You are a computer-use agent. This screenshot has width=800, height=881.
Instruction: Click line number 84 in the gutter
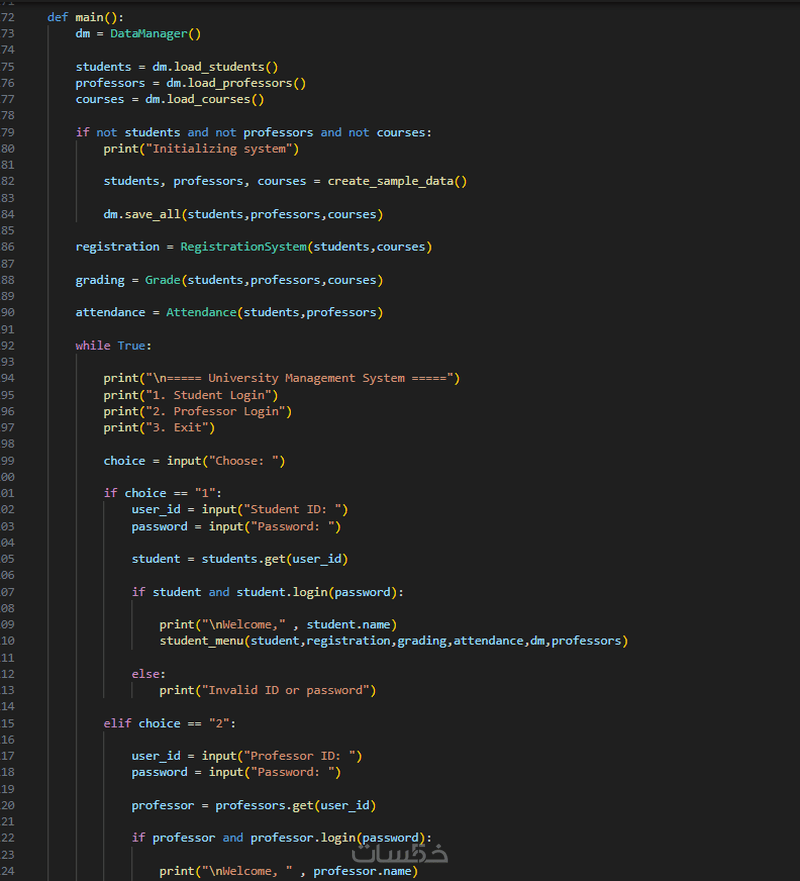click(8, 215)
